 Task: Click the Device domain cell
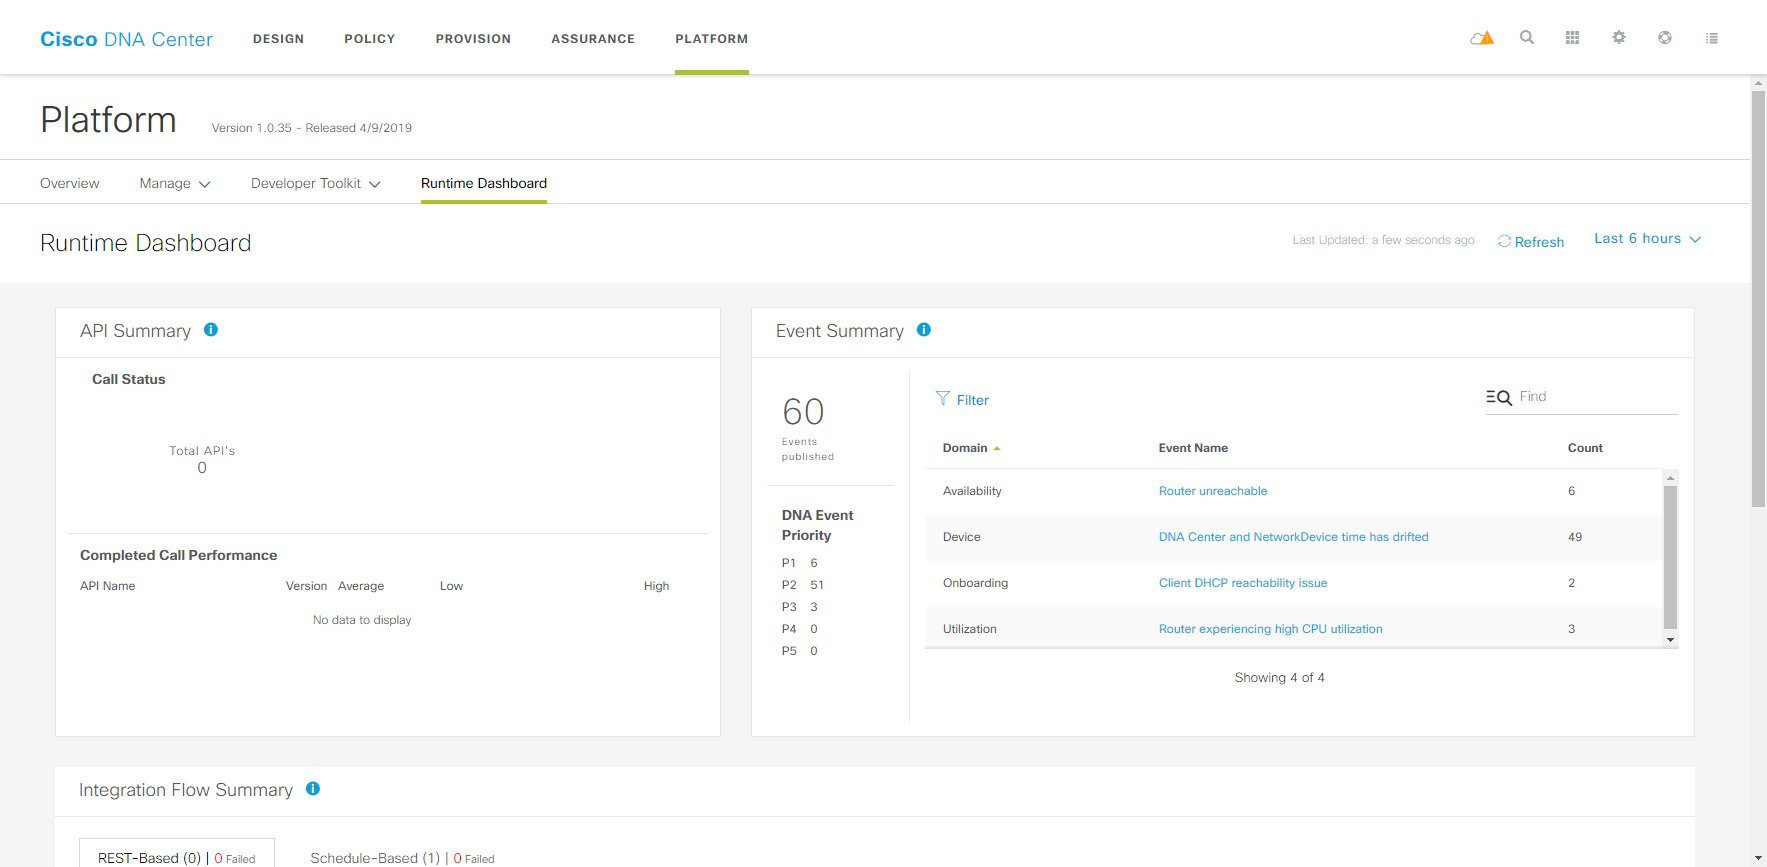click(962, 537)
